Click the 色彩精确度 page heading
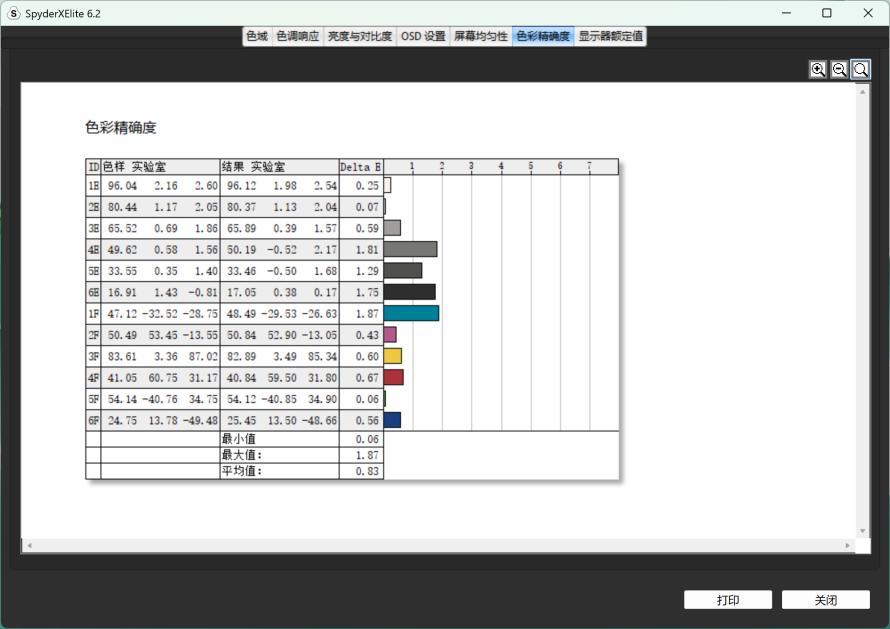890x629 pixels. (x=120, y=127)
